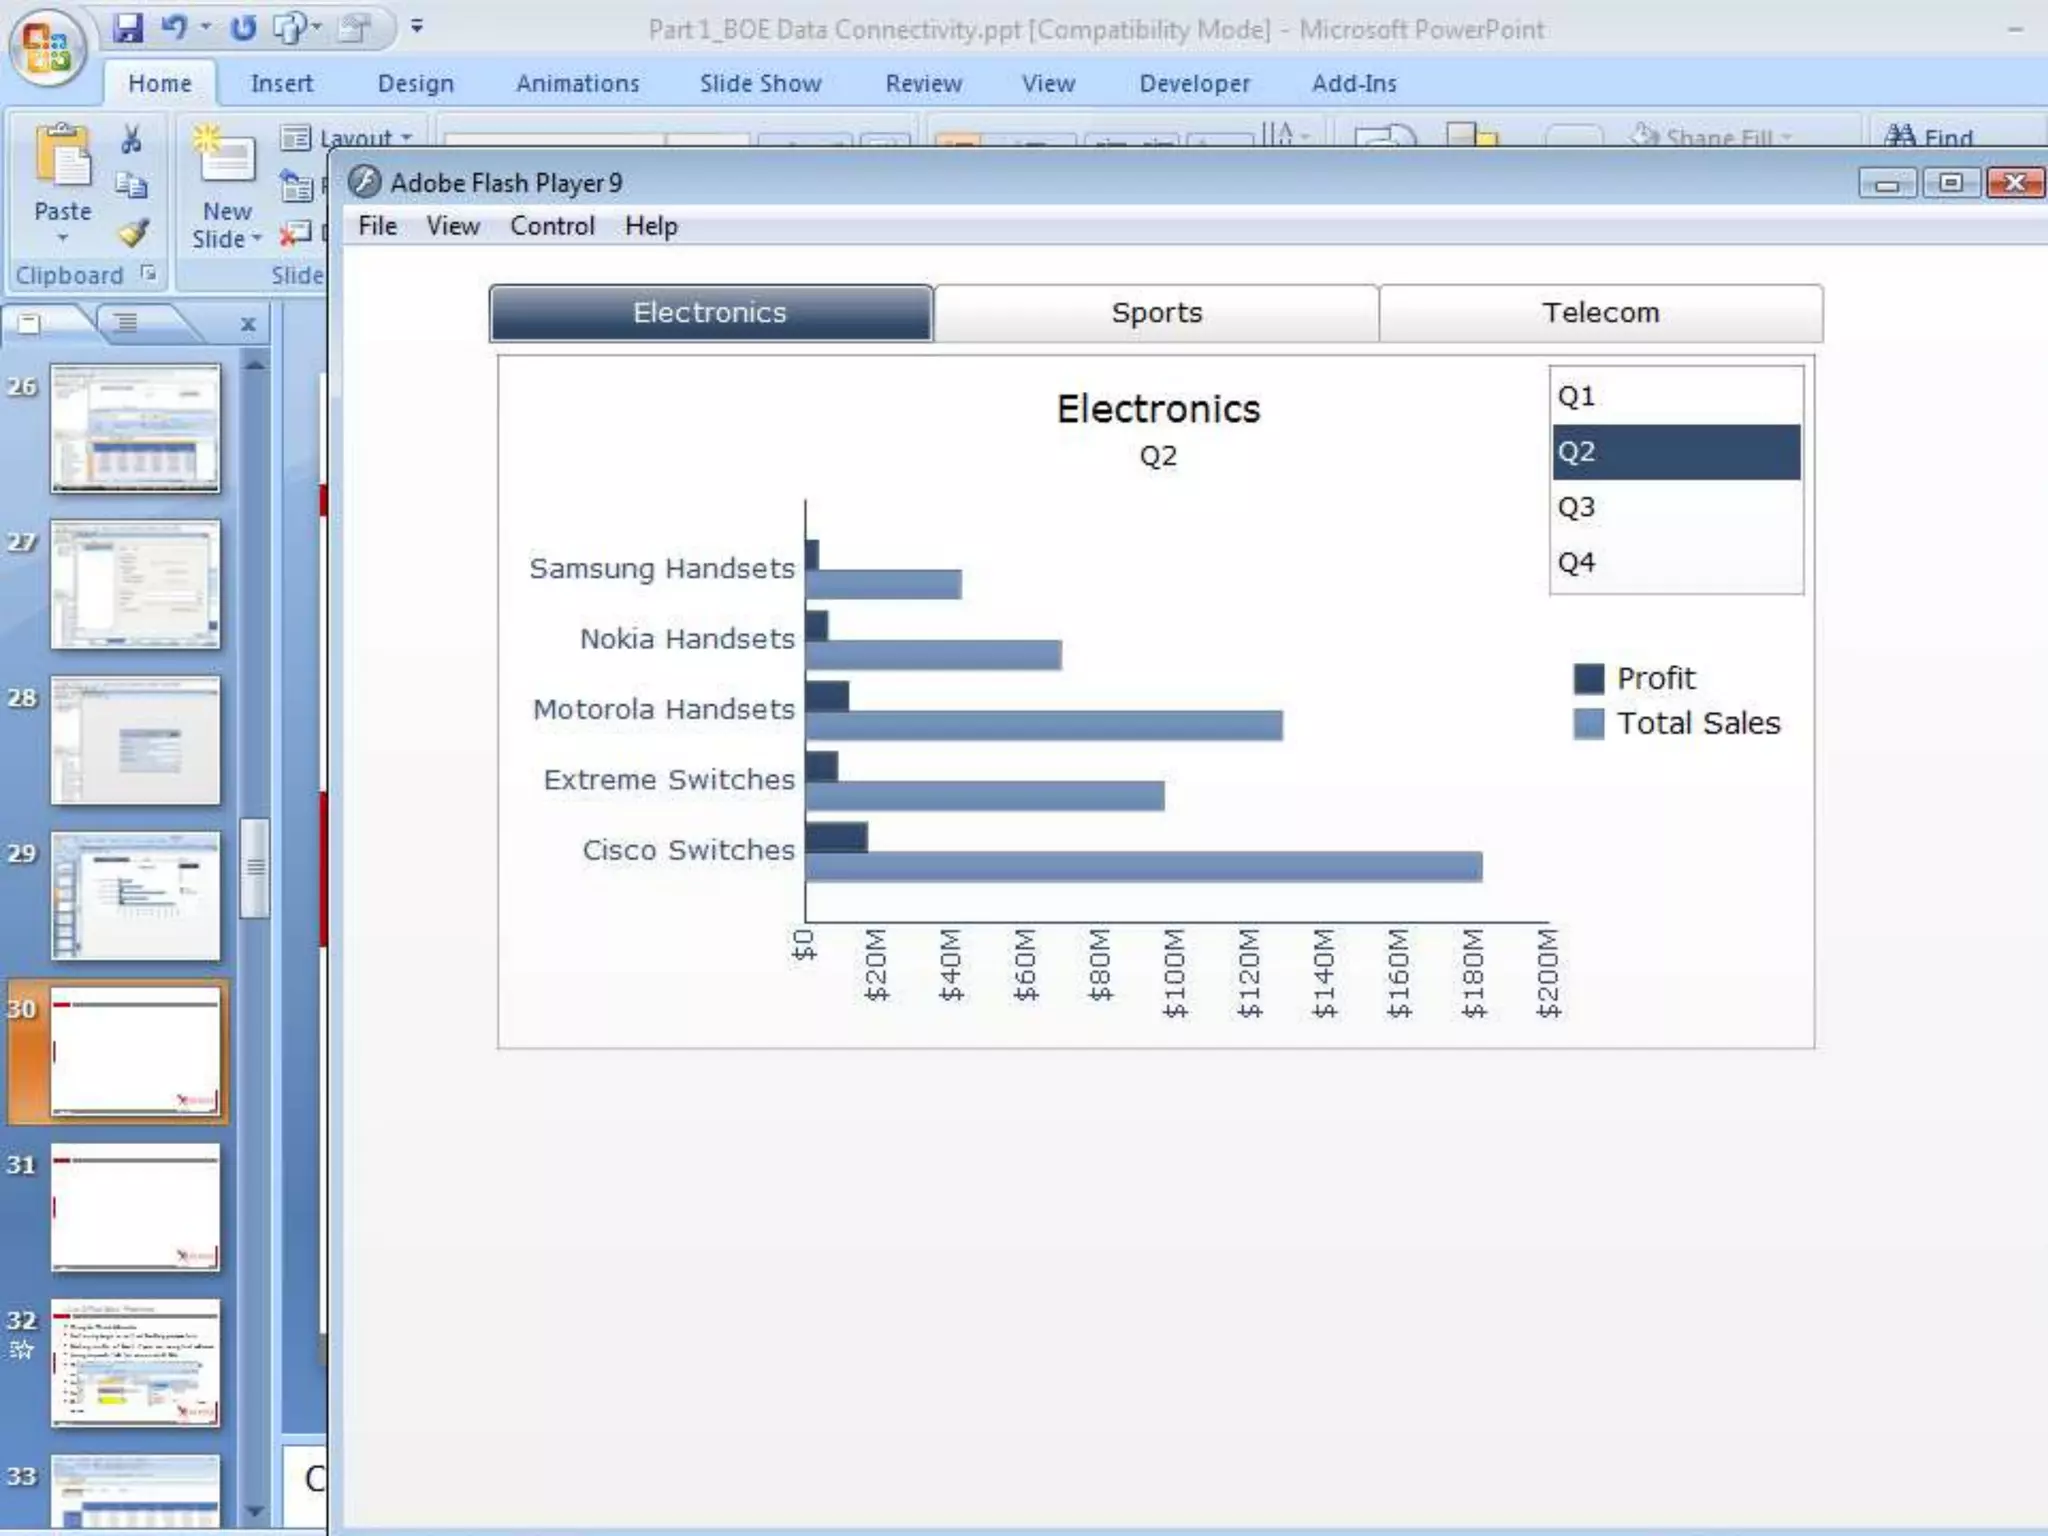Select slide 27 thumbnail

click(x=135, y=585)
